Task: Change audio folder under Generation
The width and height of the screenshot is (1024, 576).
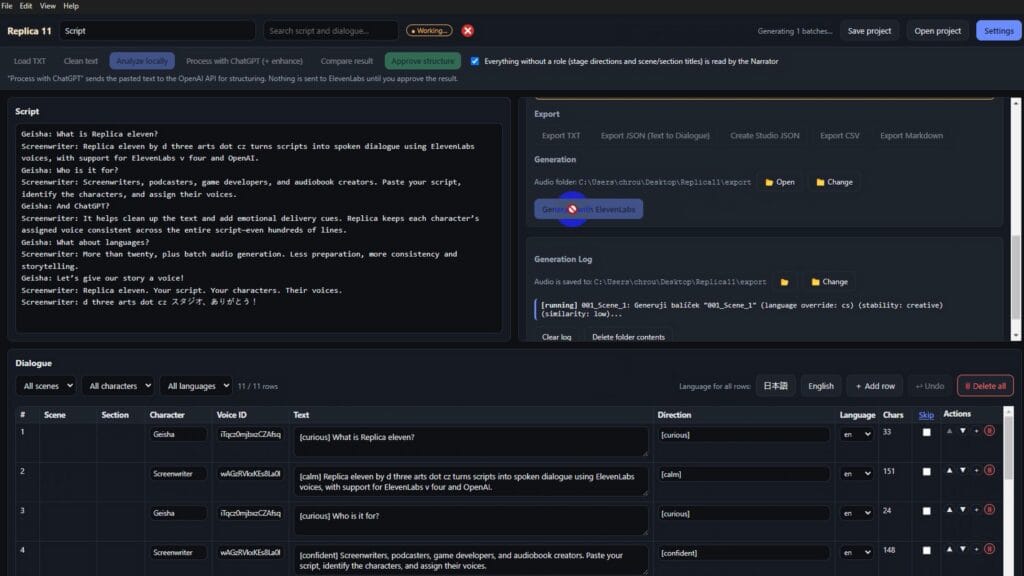Action: pos(835,182)
